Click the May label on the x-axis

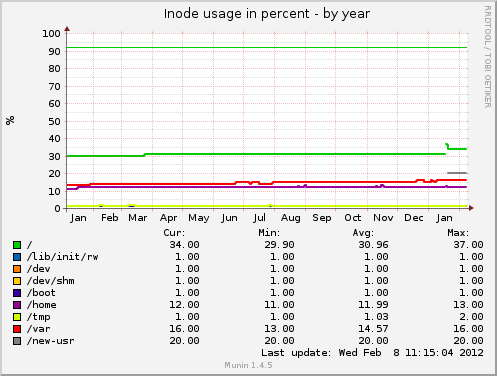[199, 218]
